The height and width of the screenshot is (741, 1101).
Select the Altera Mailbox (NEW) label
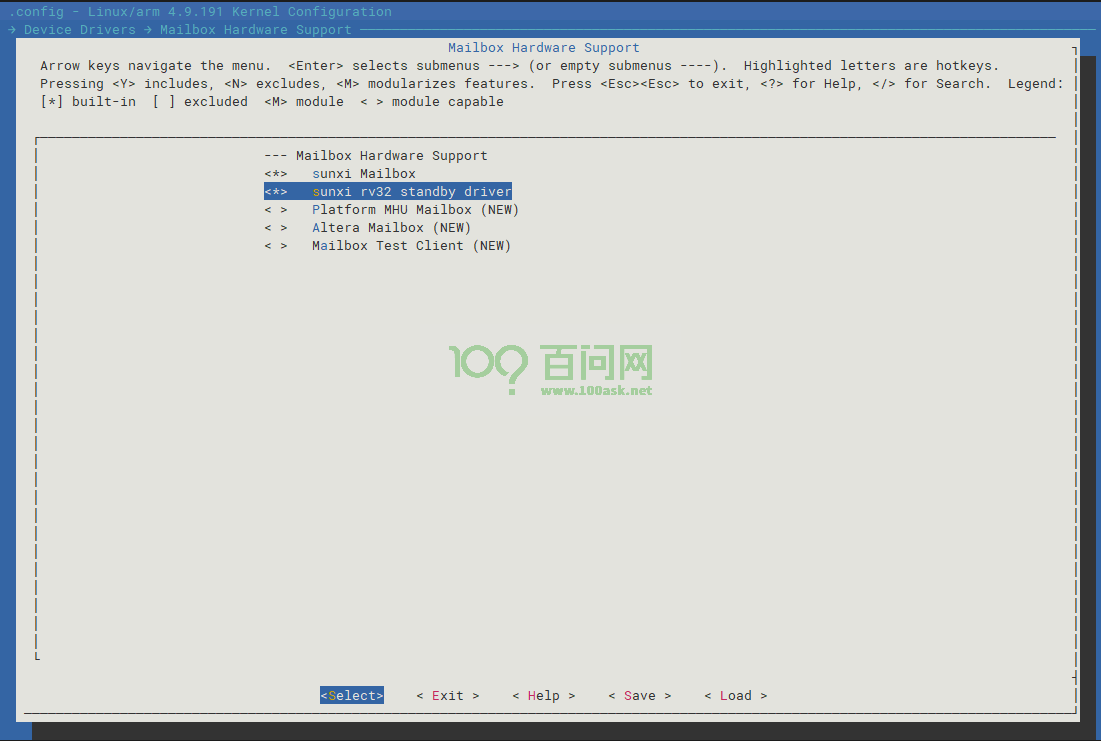tap(391, 228)
